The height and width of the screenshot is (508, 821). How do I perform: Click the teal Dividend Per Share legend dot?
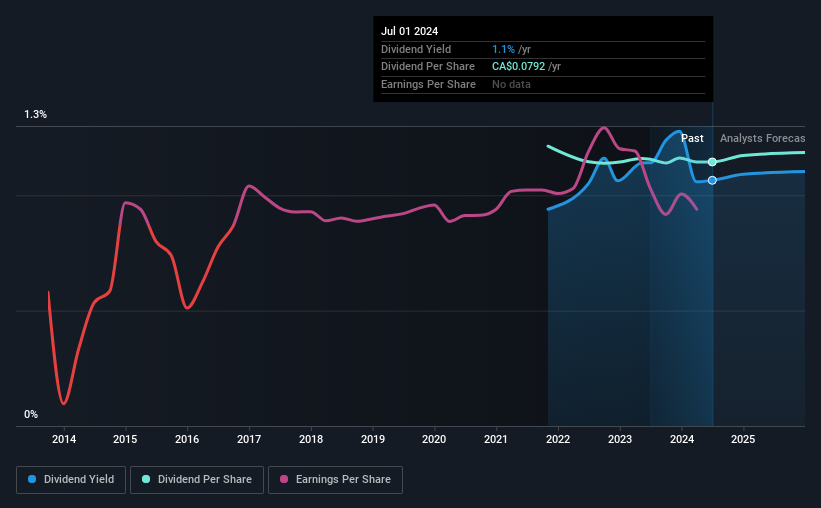tap(146, 479)
